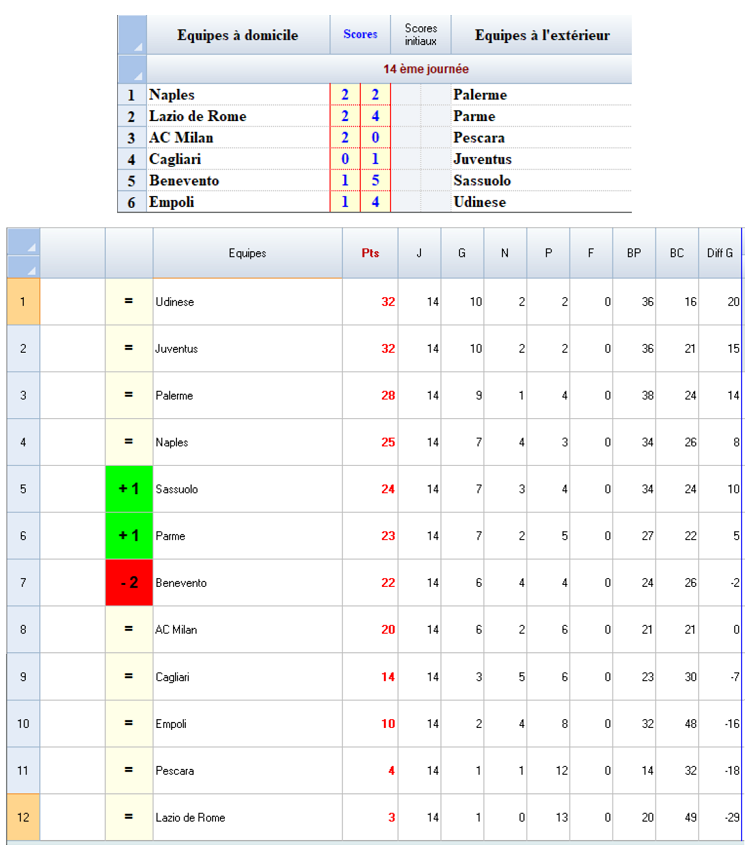Click the red -2 cell next to Benevento
This screenshot has height=847, width=745.
click(129, 582)
